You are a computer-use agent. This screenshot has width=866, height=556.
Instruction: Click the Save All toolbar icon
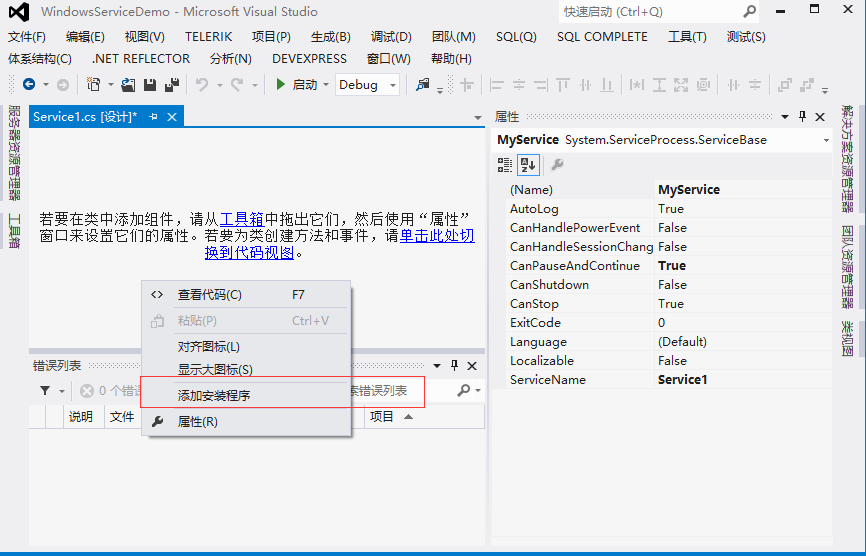pos(171,85)
